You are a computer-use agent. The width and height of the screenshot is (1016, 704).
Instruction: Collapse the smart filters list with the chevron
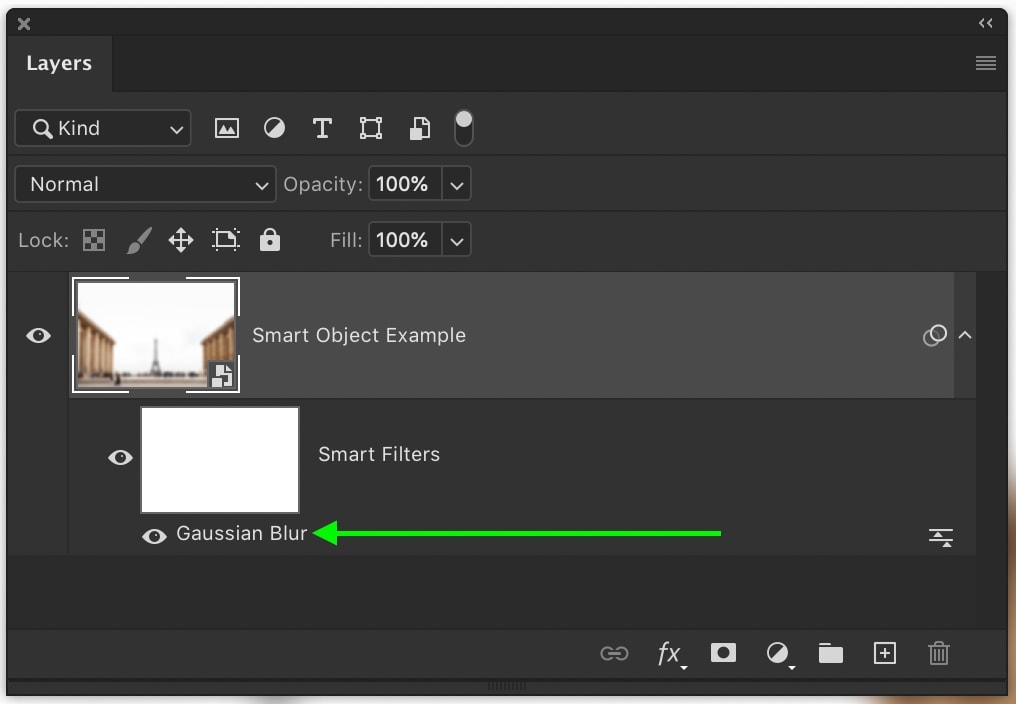coord(965,336)
